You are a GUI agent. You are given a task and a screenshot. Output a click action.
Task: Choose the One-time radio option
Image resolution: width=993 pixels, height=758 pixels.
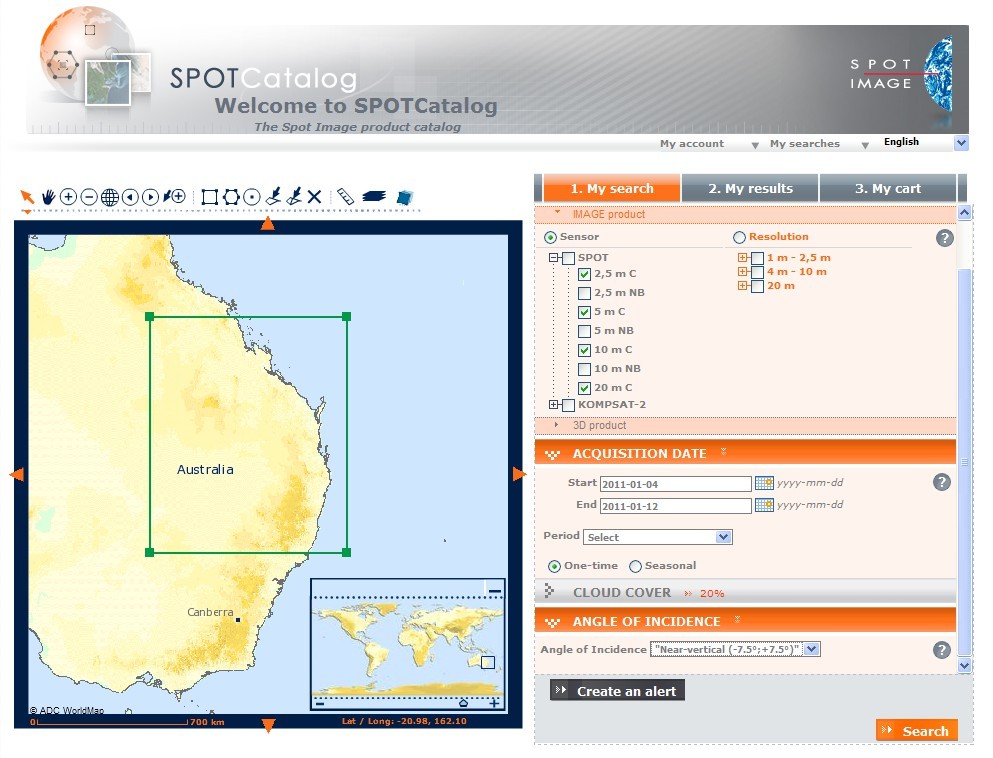[555, 566]
